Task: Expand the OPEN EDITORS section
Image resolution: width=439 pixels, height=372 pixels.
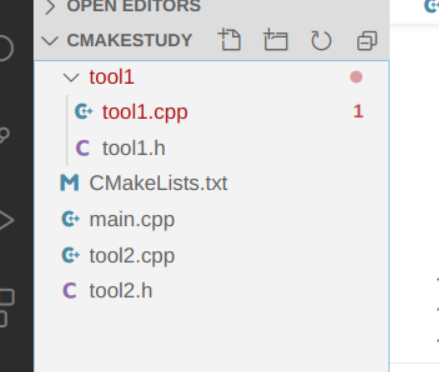Action: click(x=50, y=7)
